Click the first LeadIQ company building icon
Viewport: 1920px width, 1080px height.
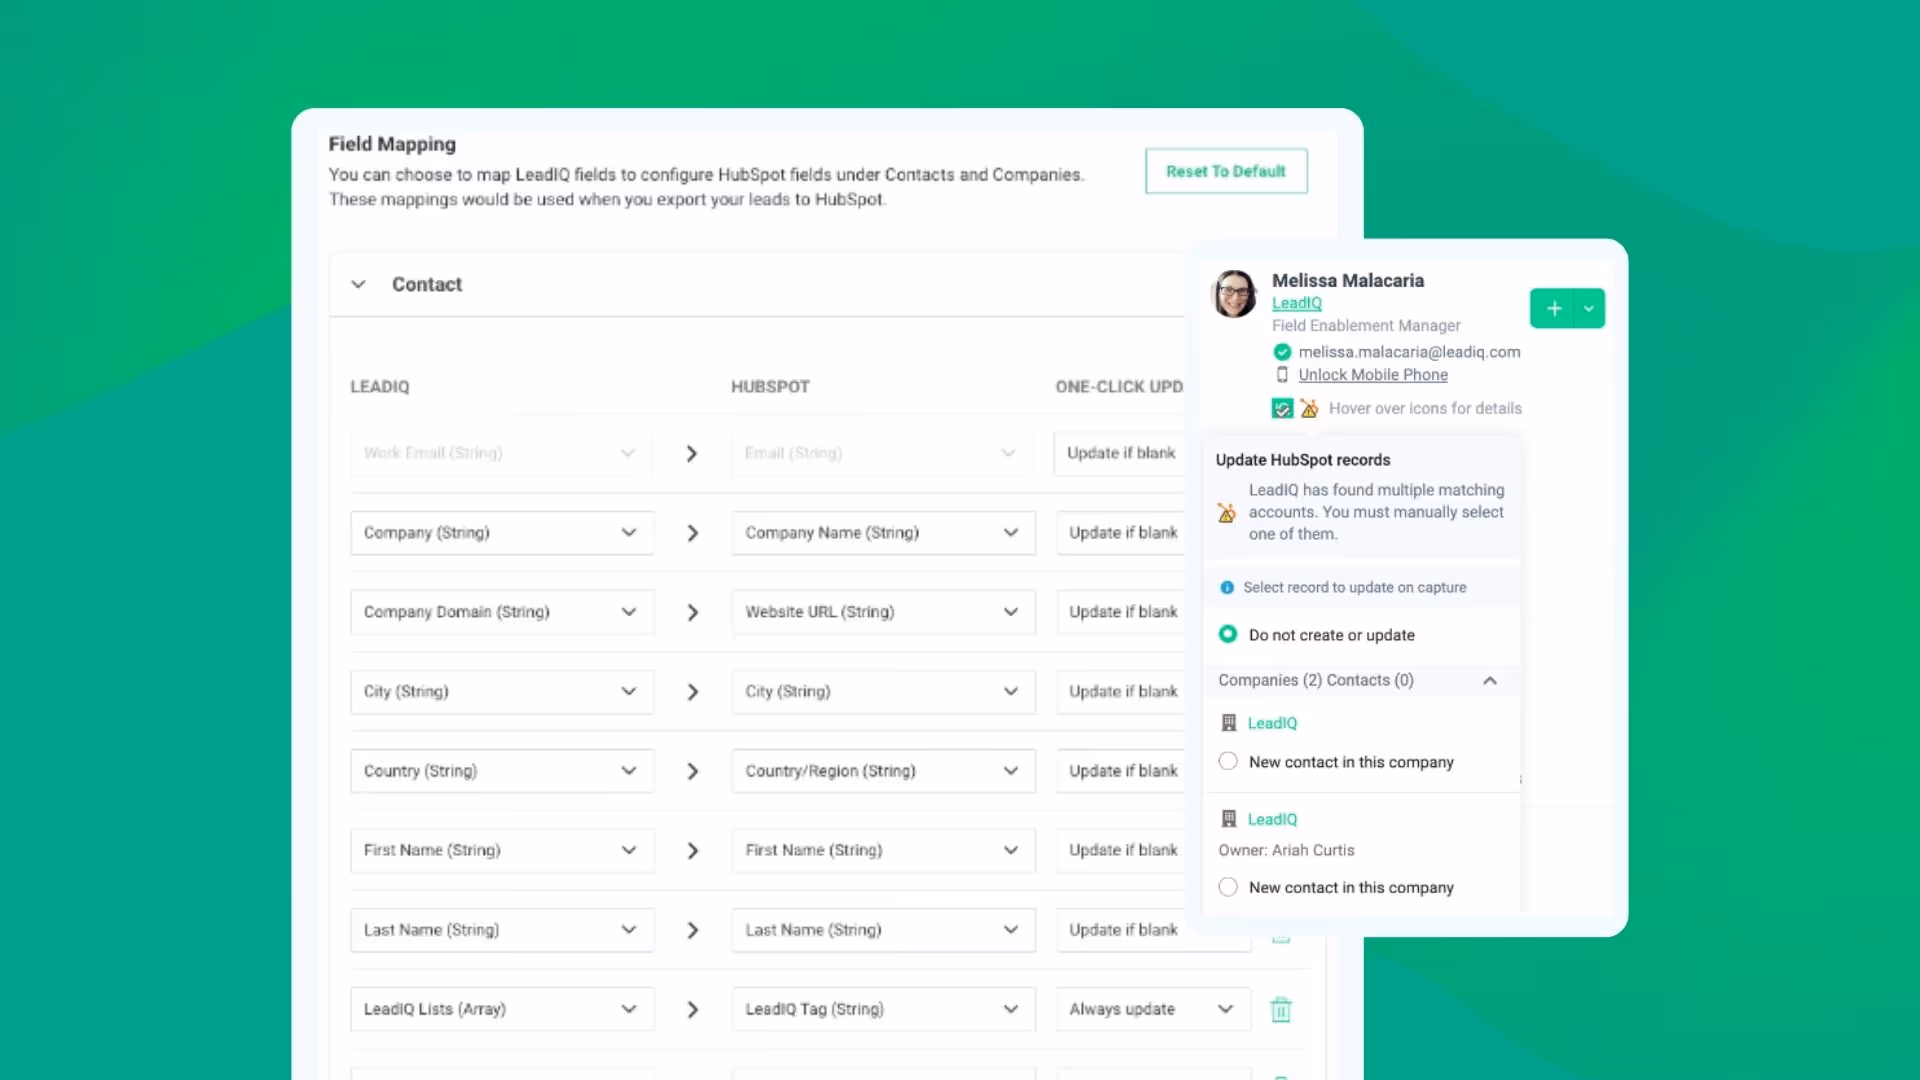pyautogui.click(x=1229, y=723)
